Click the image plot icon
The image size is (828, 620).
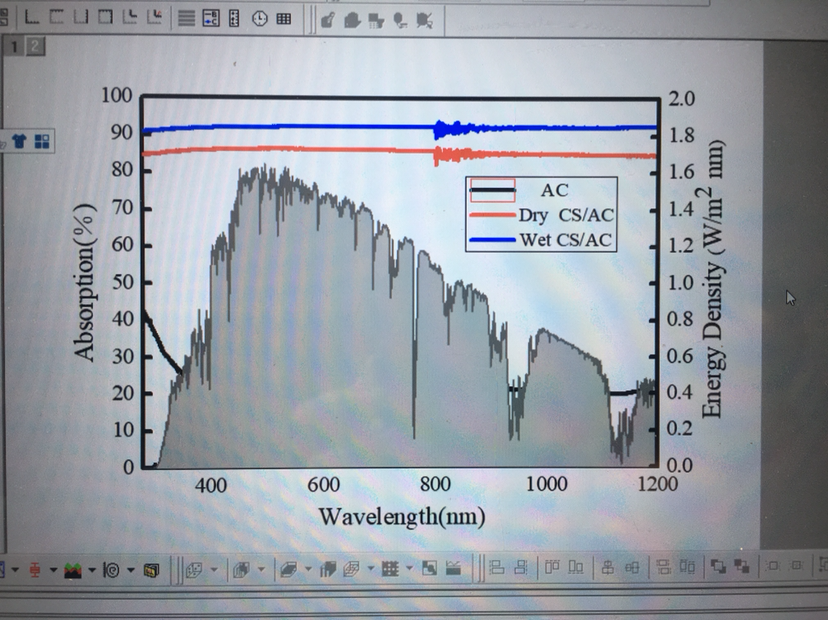pyautogui.click(x=429, y=568)
